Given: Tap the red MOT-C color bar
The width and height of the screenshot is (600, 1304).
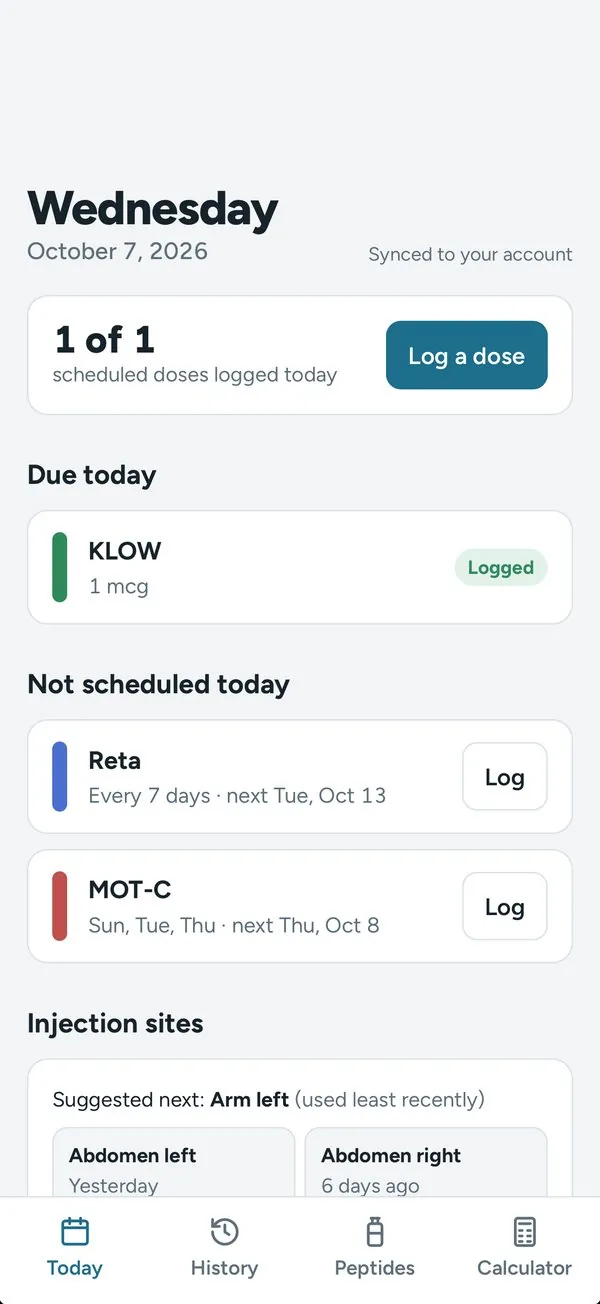Looking at the screenshot, I should [60, 906].
